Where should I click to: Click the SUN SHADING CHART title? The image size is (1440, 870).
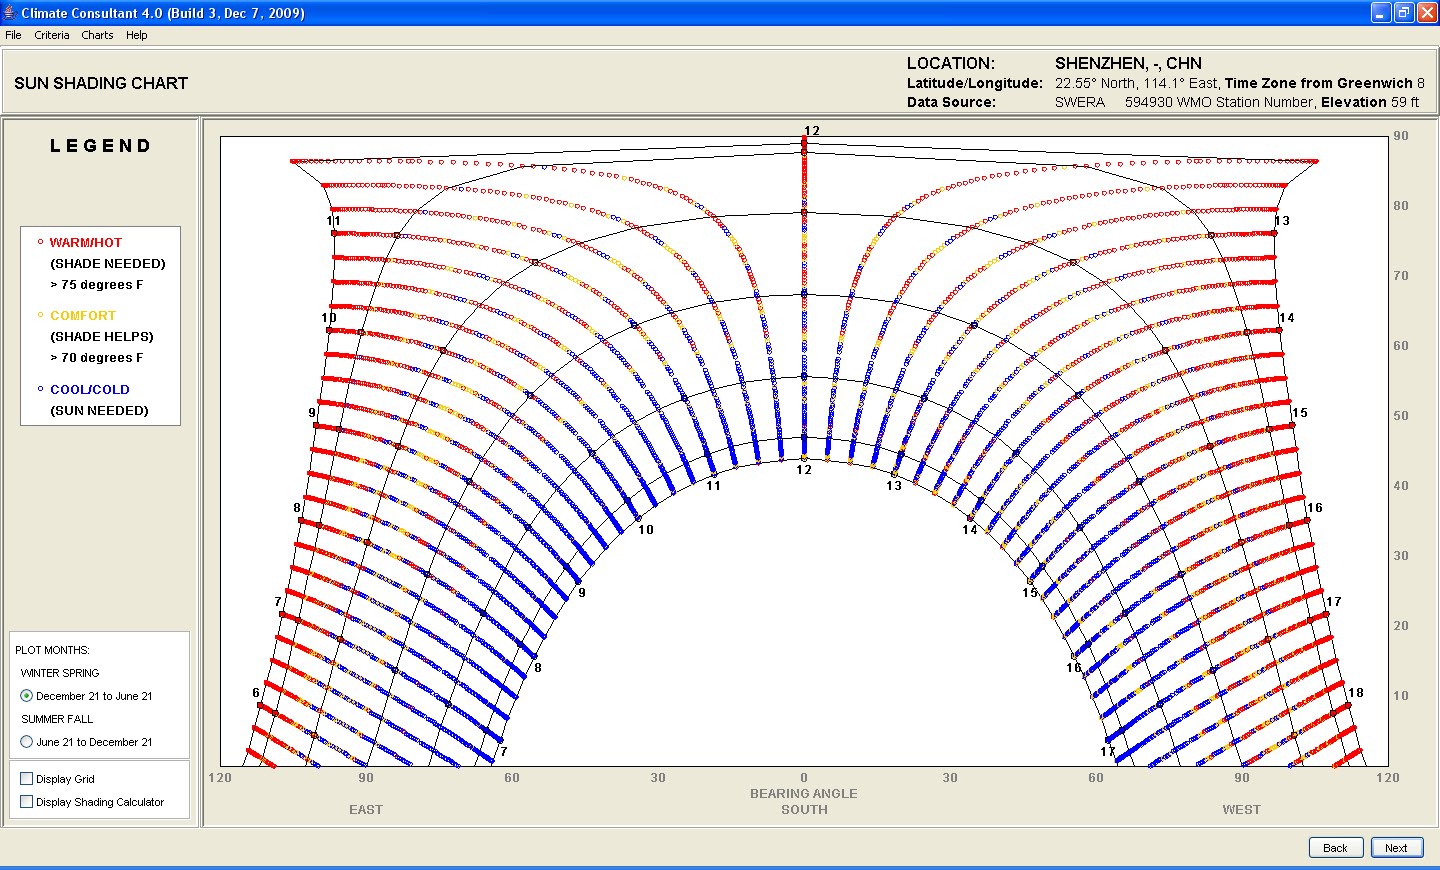click(101, 83)
